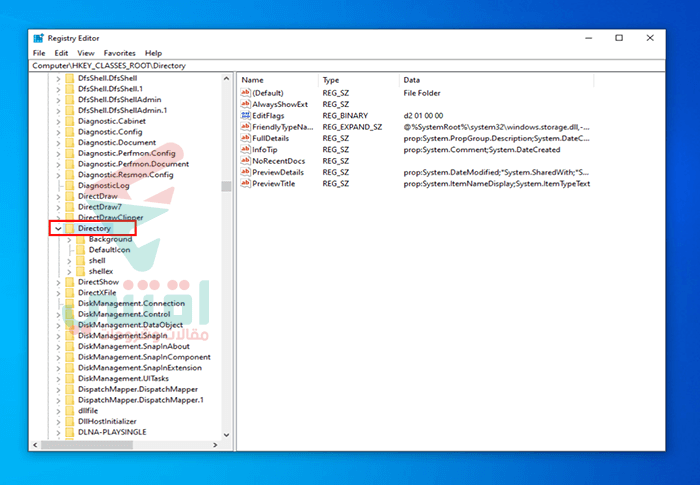
Task: Expand the DirectShow key
Action: pos(58,282)
